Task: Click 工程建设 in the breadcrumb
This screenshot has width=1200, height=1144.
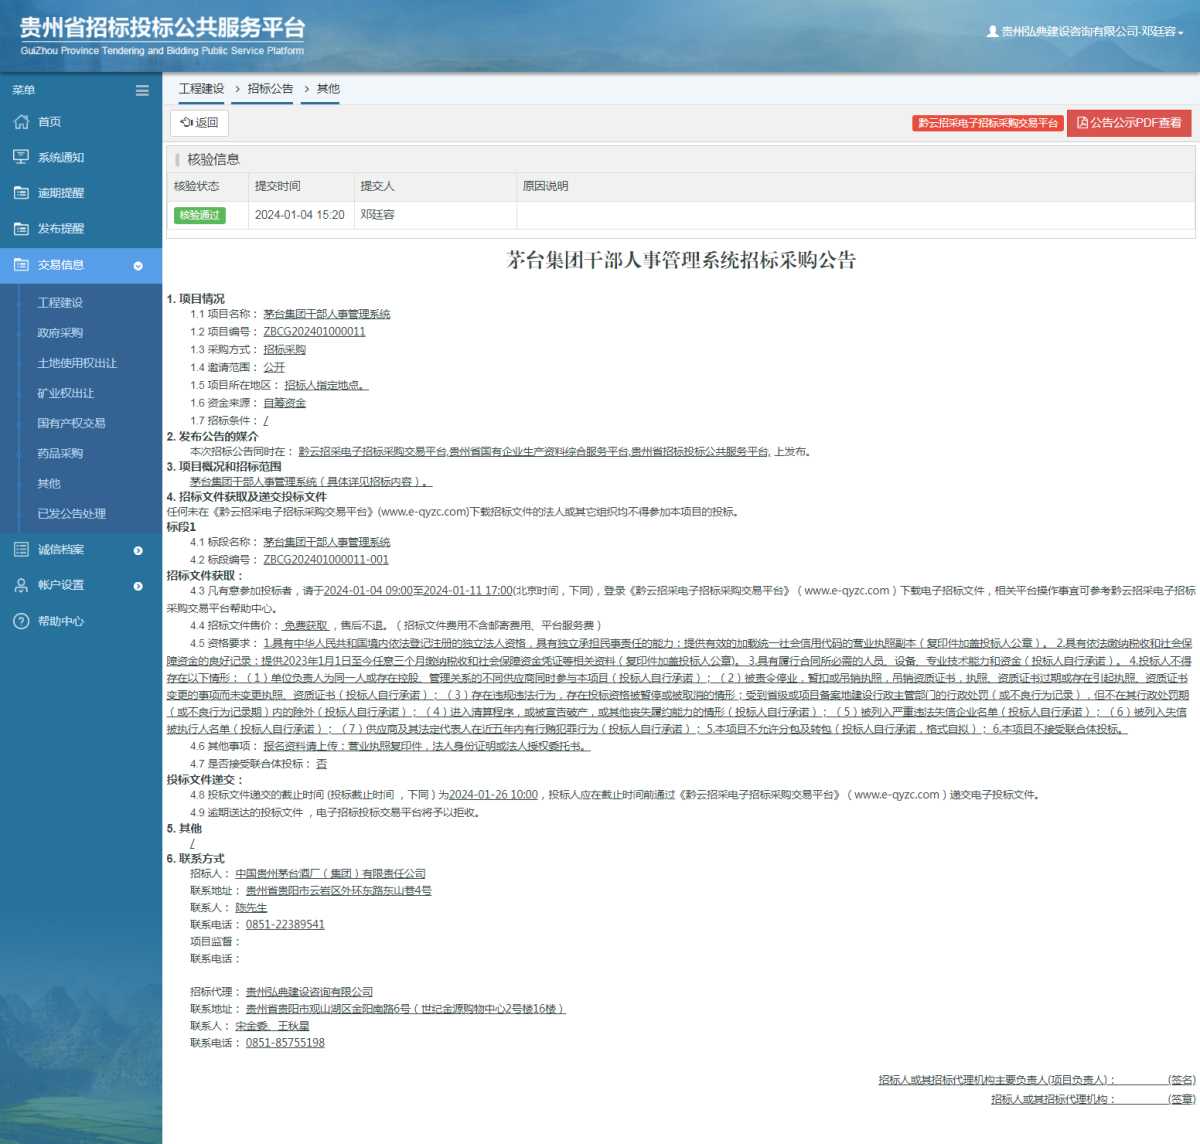Action: [x=201, y=89]
